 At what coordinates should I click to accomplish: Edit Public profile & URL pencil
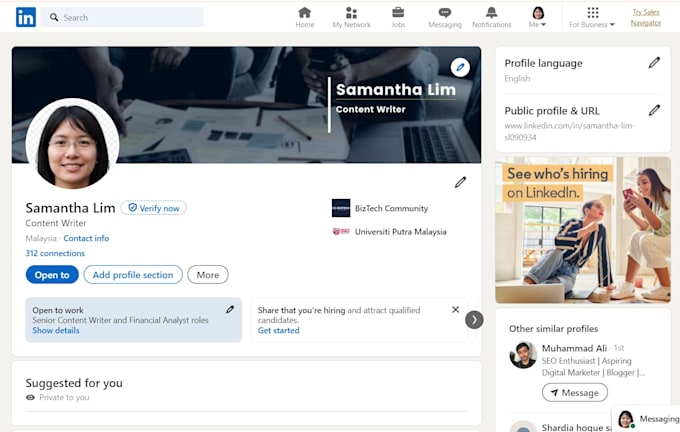654,111
